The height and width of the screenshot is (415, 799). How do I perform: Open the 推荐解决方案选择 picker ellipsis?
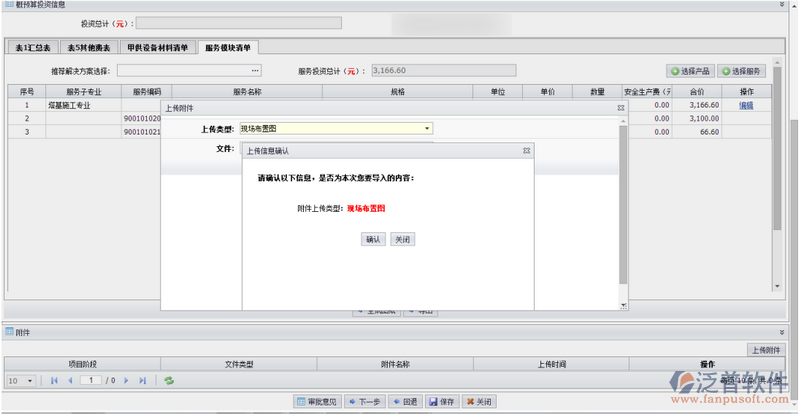click(255, 71)
